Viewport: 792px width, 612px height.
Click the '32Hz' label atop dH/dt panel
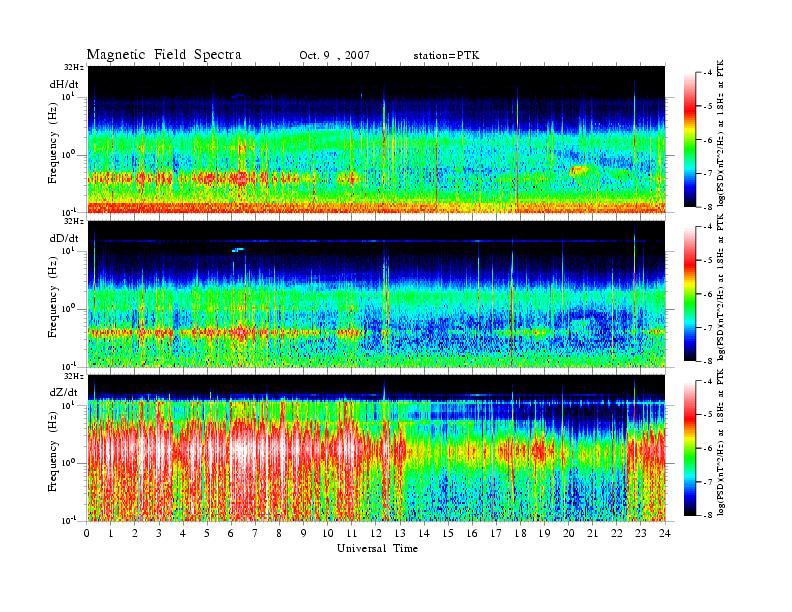pyautogui.click(x=74, y=67)
